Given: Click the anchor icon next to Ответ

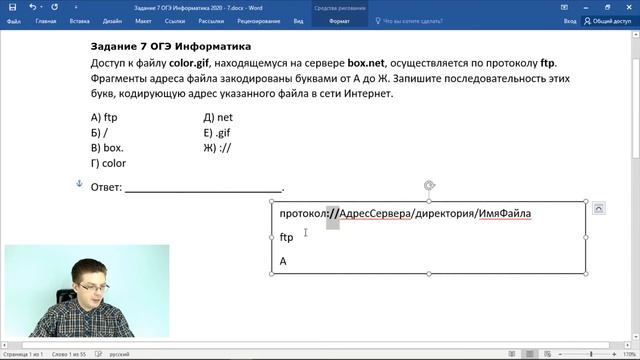Looking at the screenshot, I should click(x=80, y=183).
